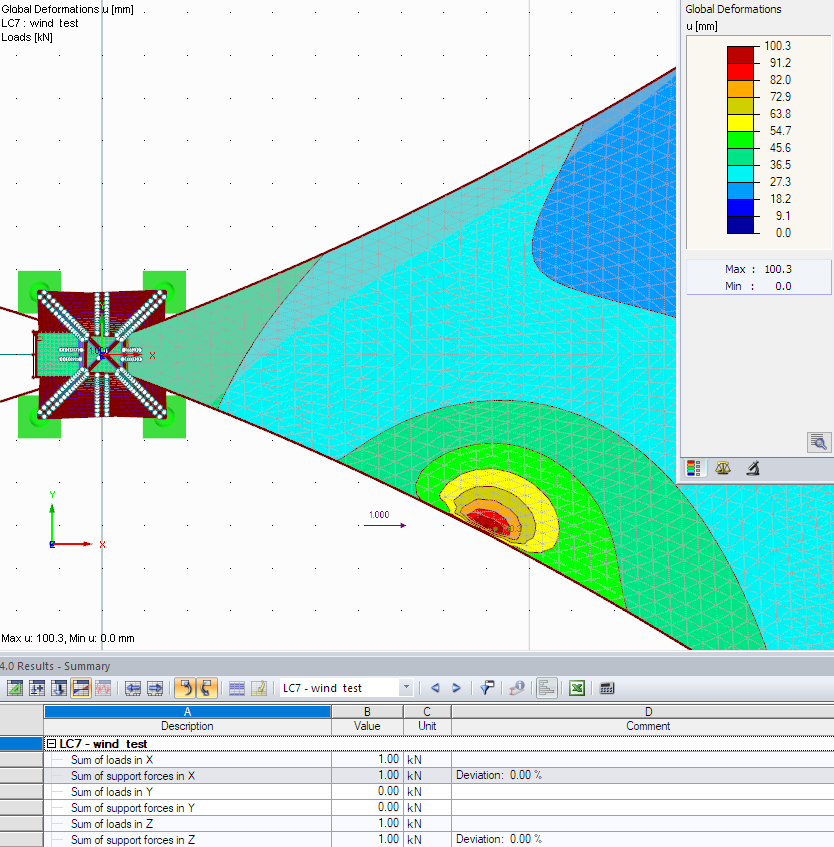Select column C header
834x847 pixels.
(427, 712)
